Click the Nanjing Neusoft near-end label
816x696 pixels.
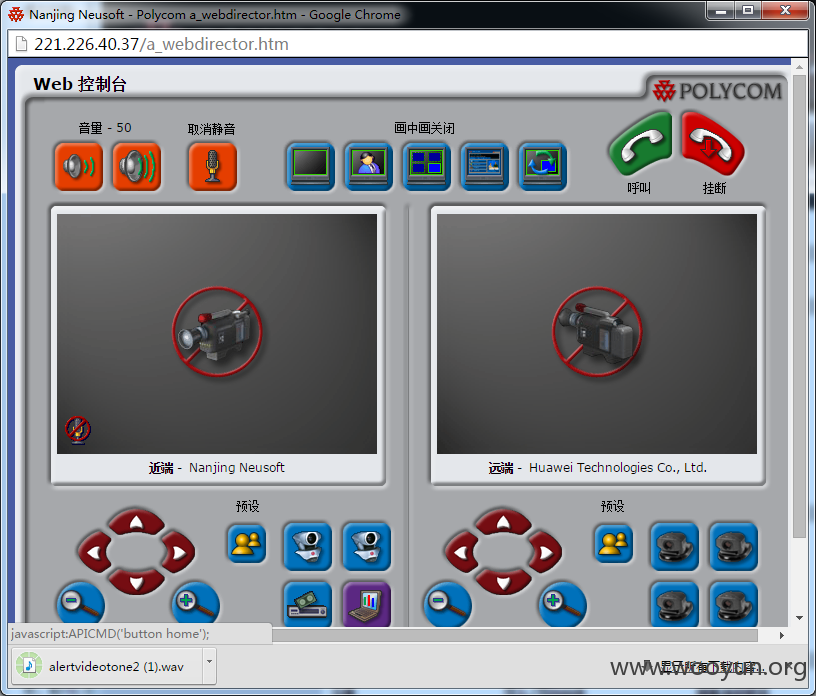(237, 467)
